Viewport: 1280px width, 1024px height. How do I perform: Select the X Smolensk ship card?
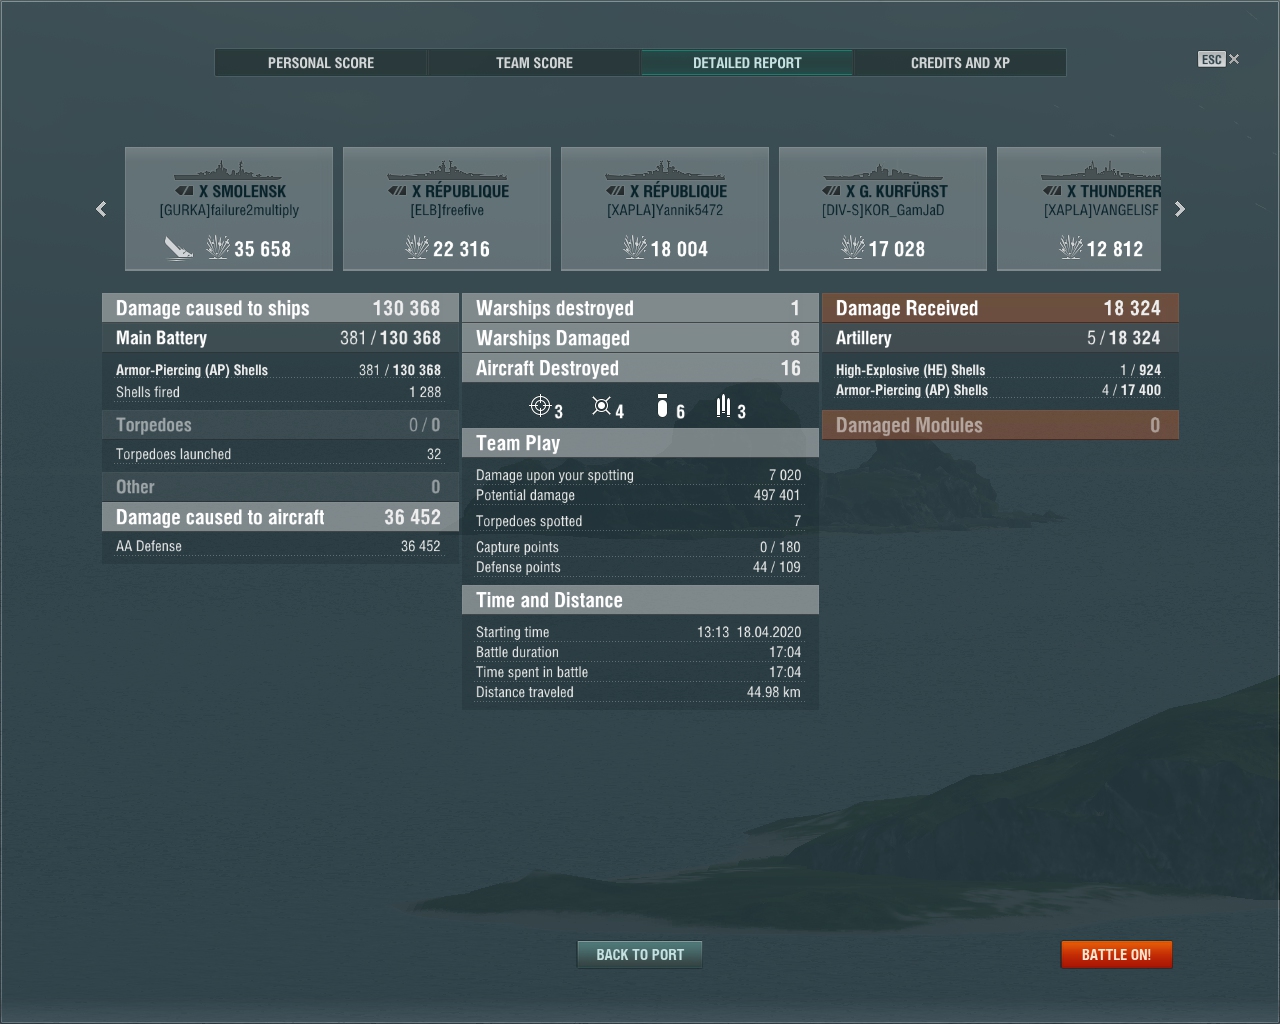(x=229, y=209)
